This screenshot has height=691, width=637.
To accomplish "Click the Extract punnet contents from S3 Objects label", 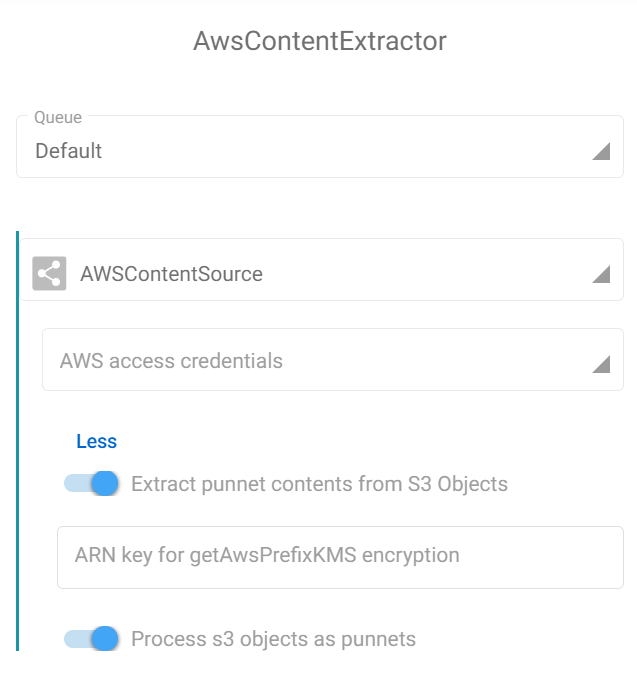I will coord(320,484).
